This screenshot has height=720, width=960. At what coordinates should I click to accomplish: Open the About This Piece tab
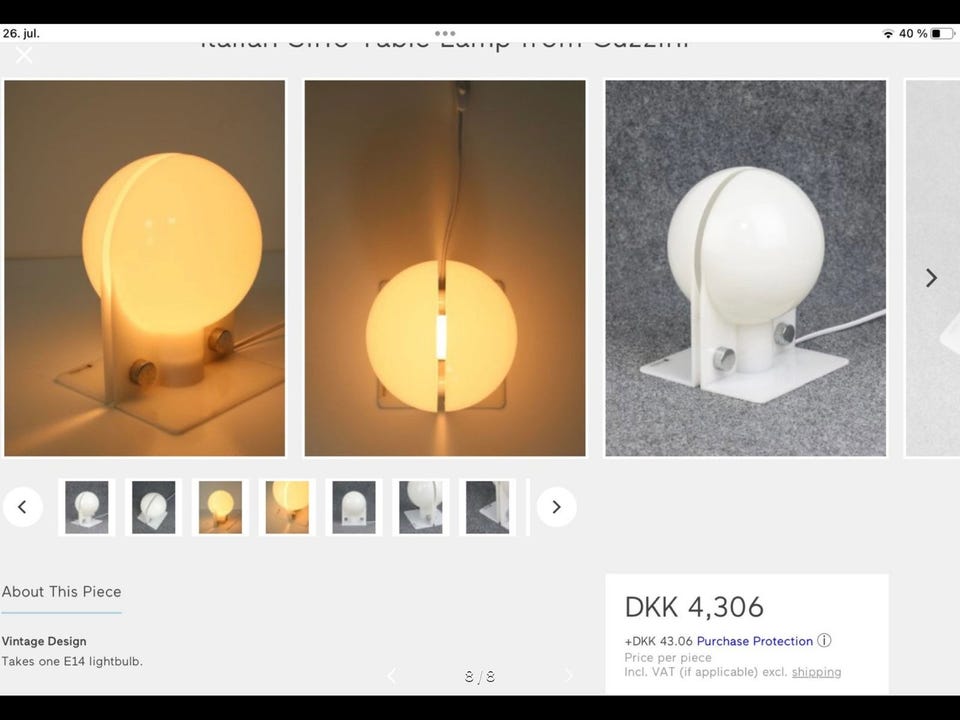61,591
